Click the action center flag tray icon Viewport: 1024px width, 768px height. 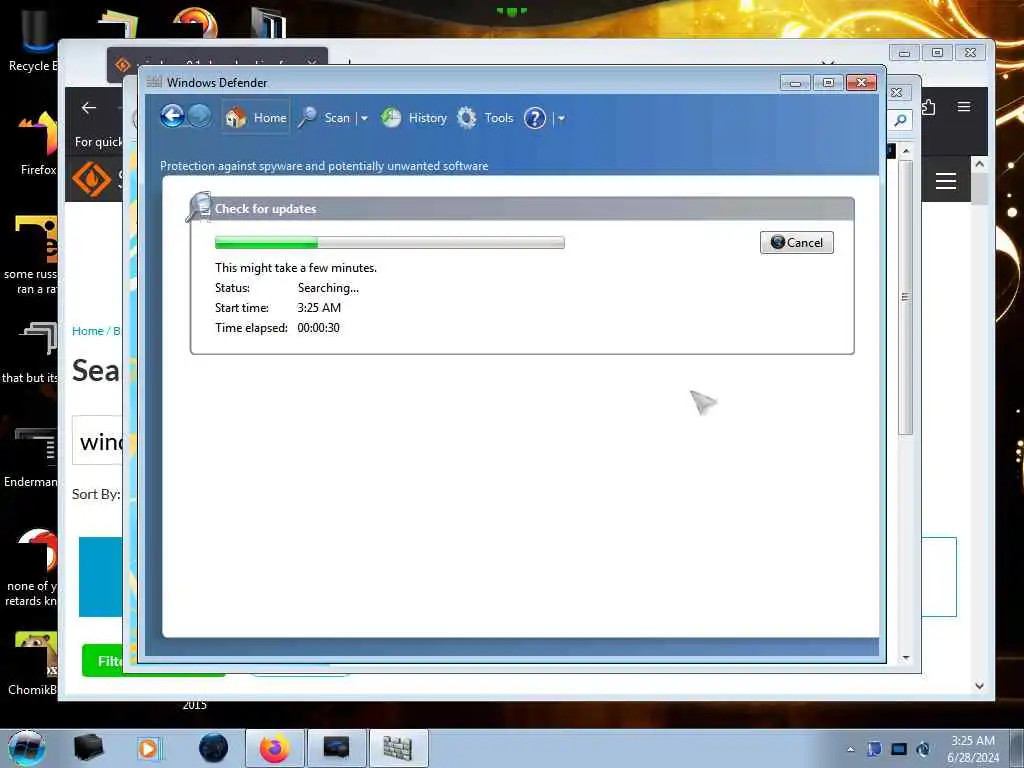pos(874,749)
